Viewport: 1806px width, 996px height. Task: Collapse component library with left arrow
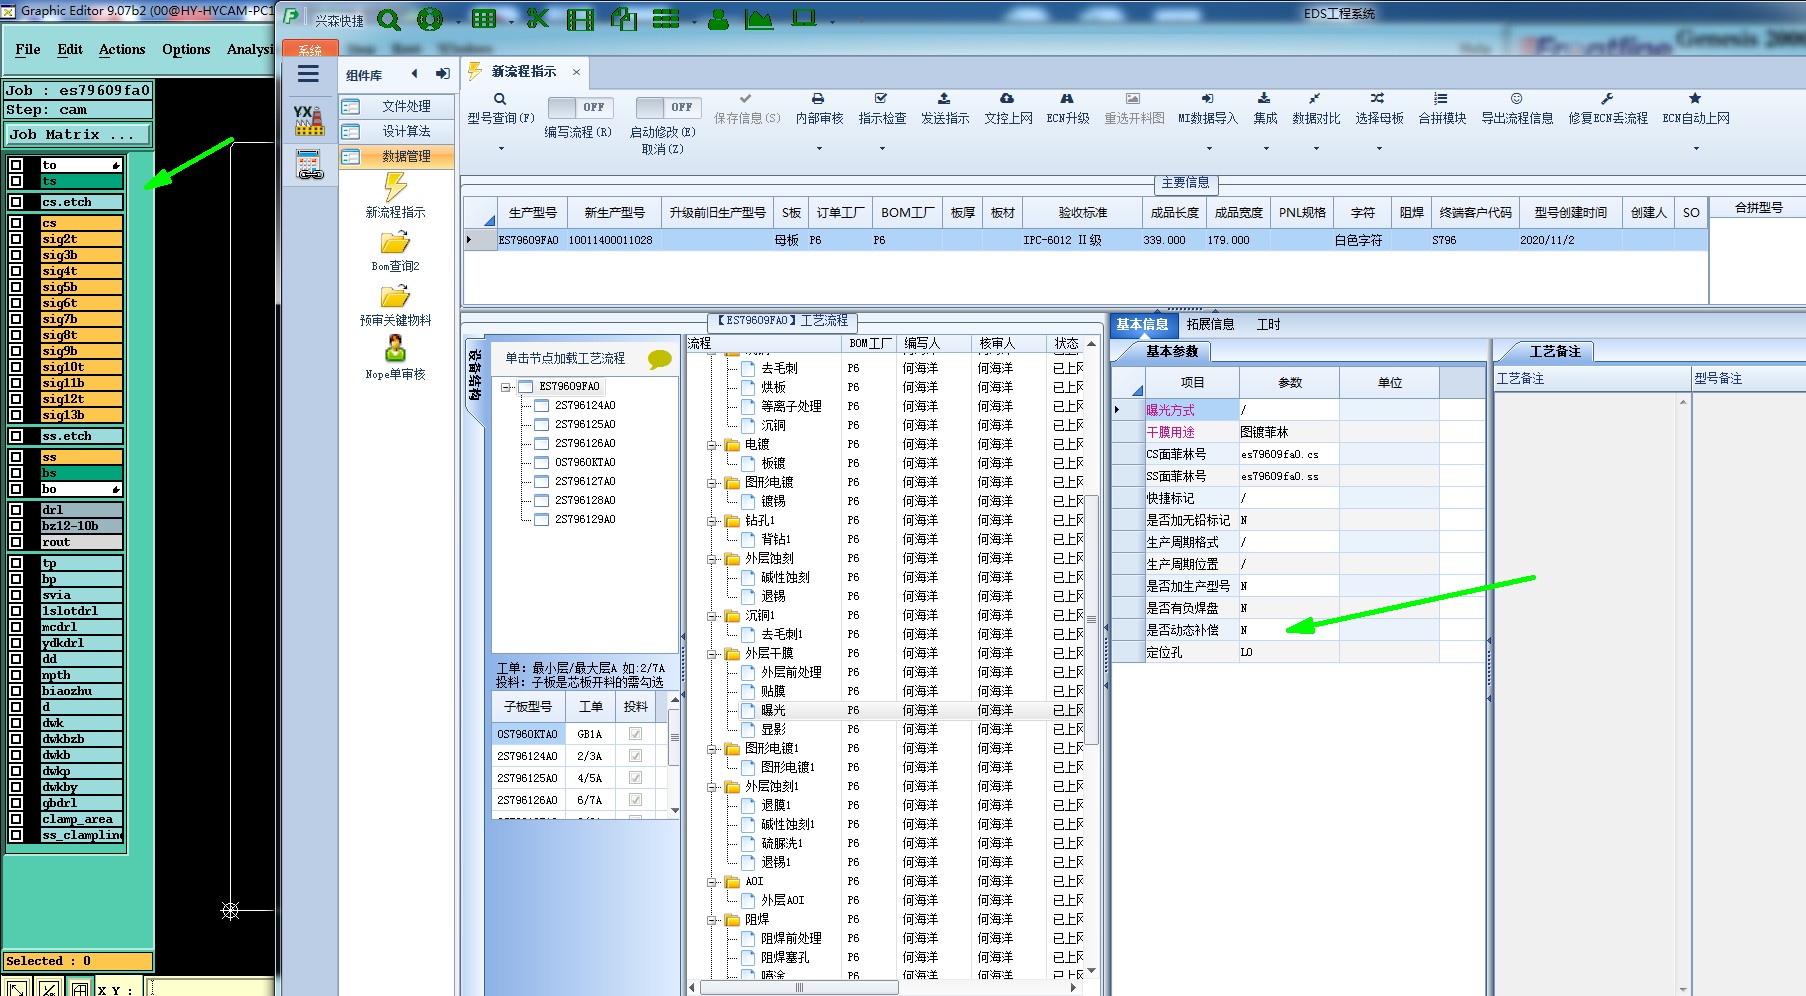coord(414,74)
